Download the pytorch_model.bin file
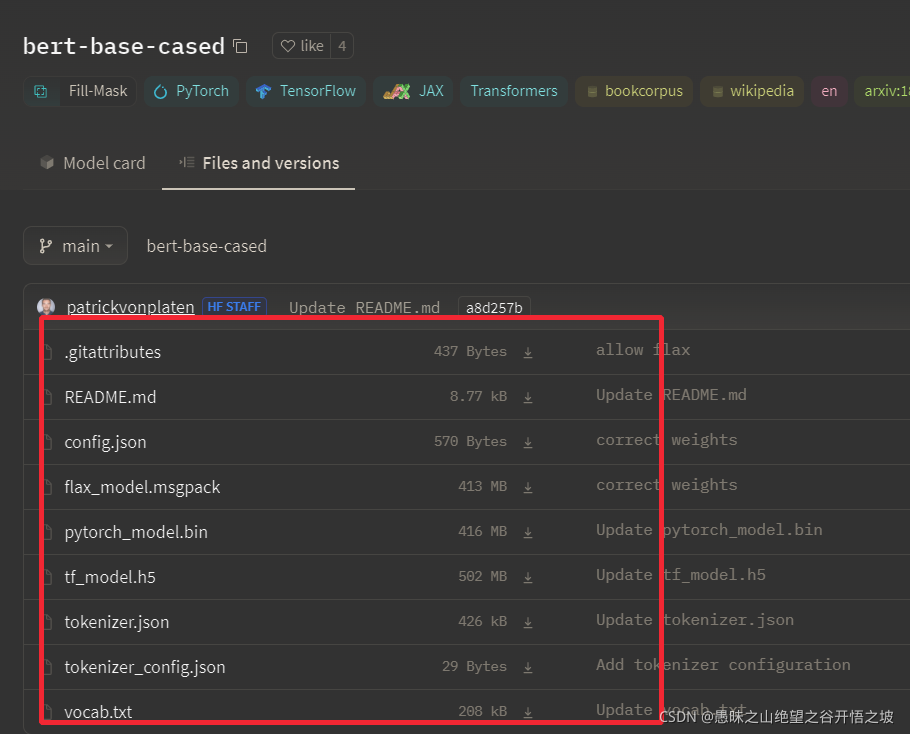Image resolution: width=910 pixels, height=734 pixels. pyautogui.click(x=528, y=532)
